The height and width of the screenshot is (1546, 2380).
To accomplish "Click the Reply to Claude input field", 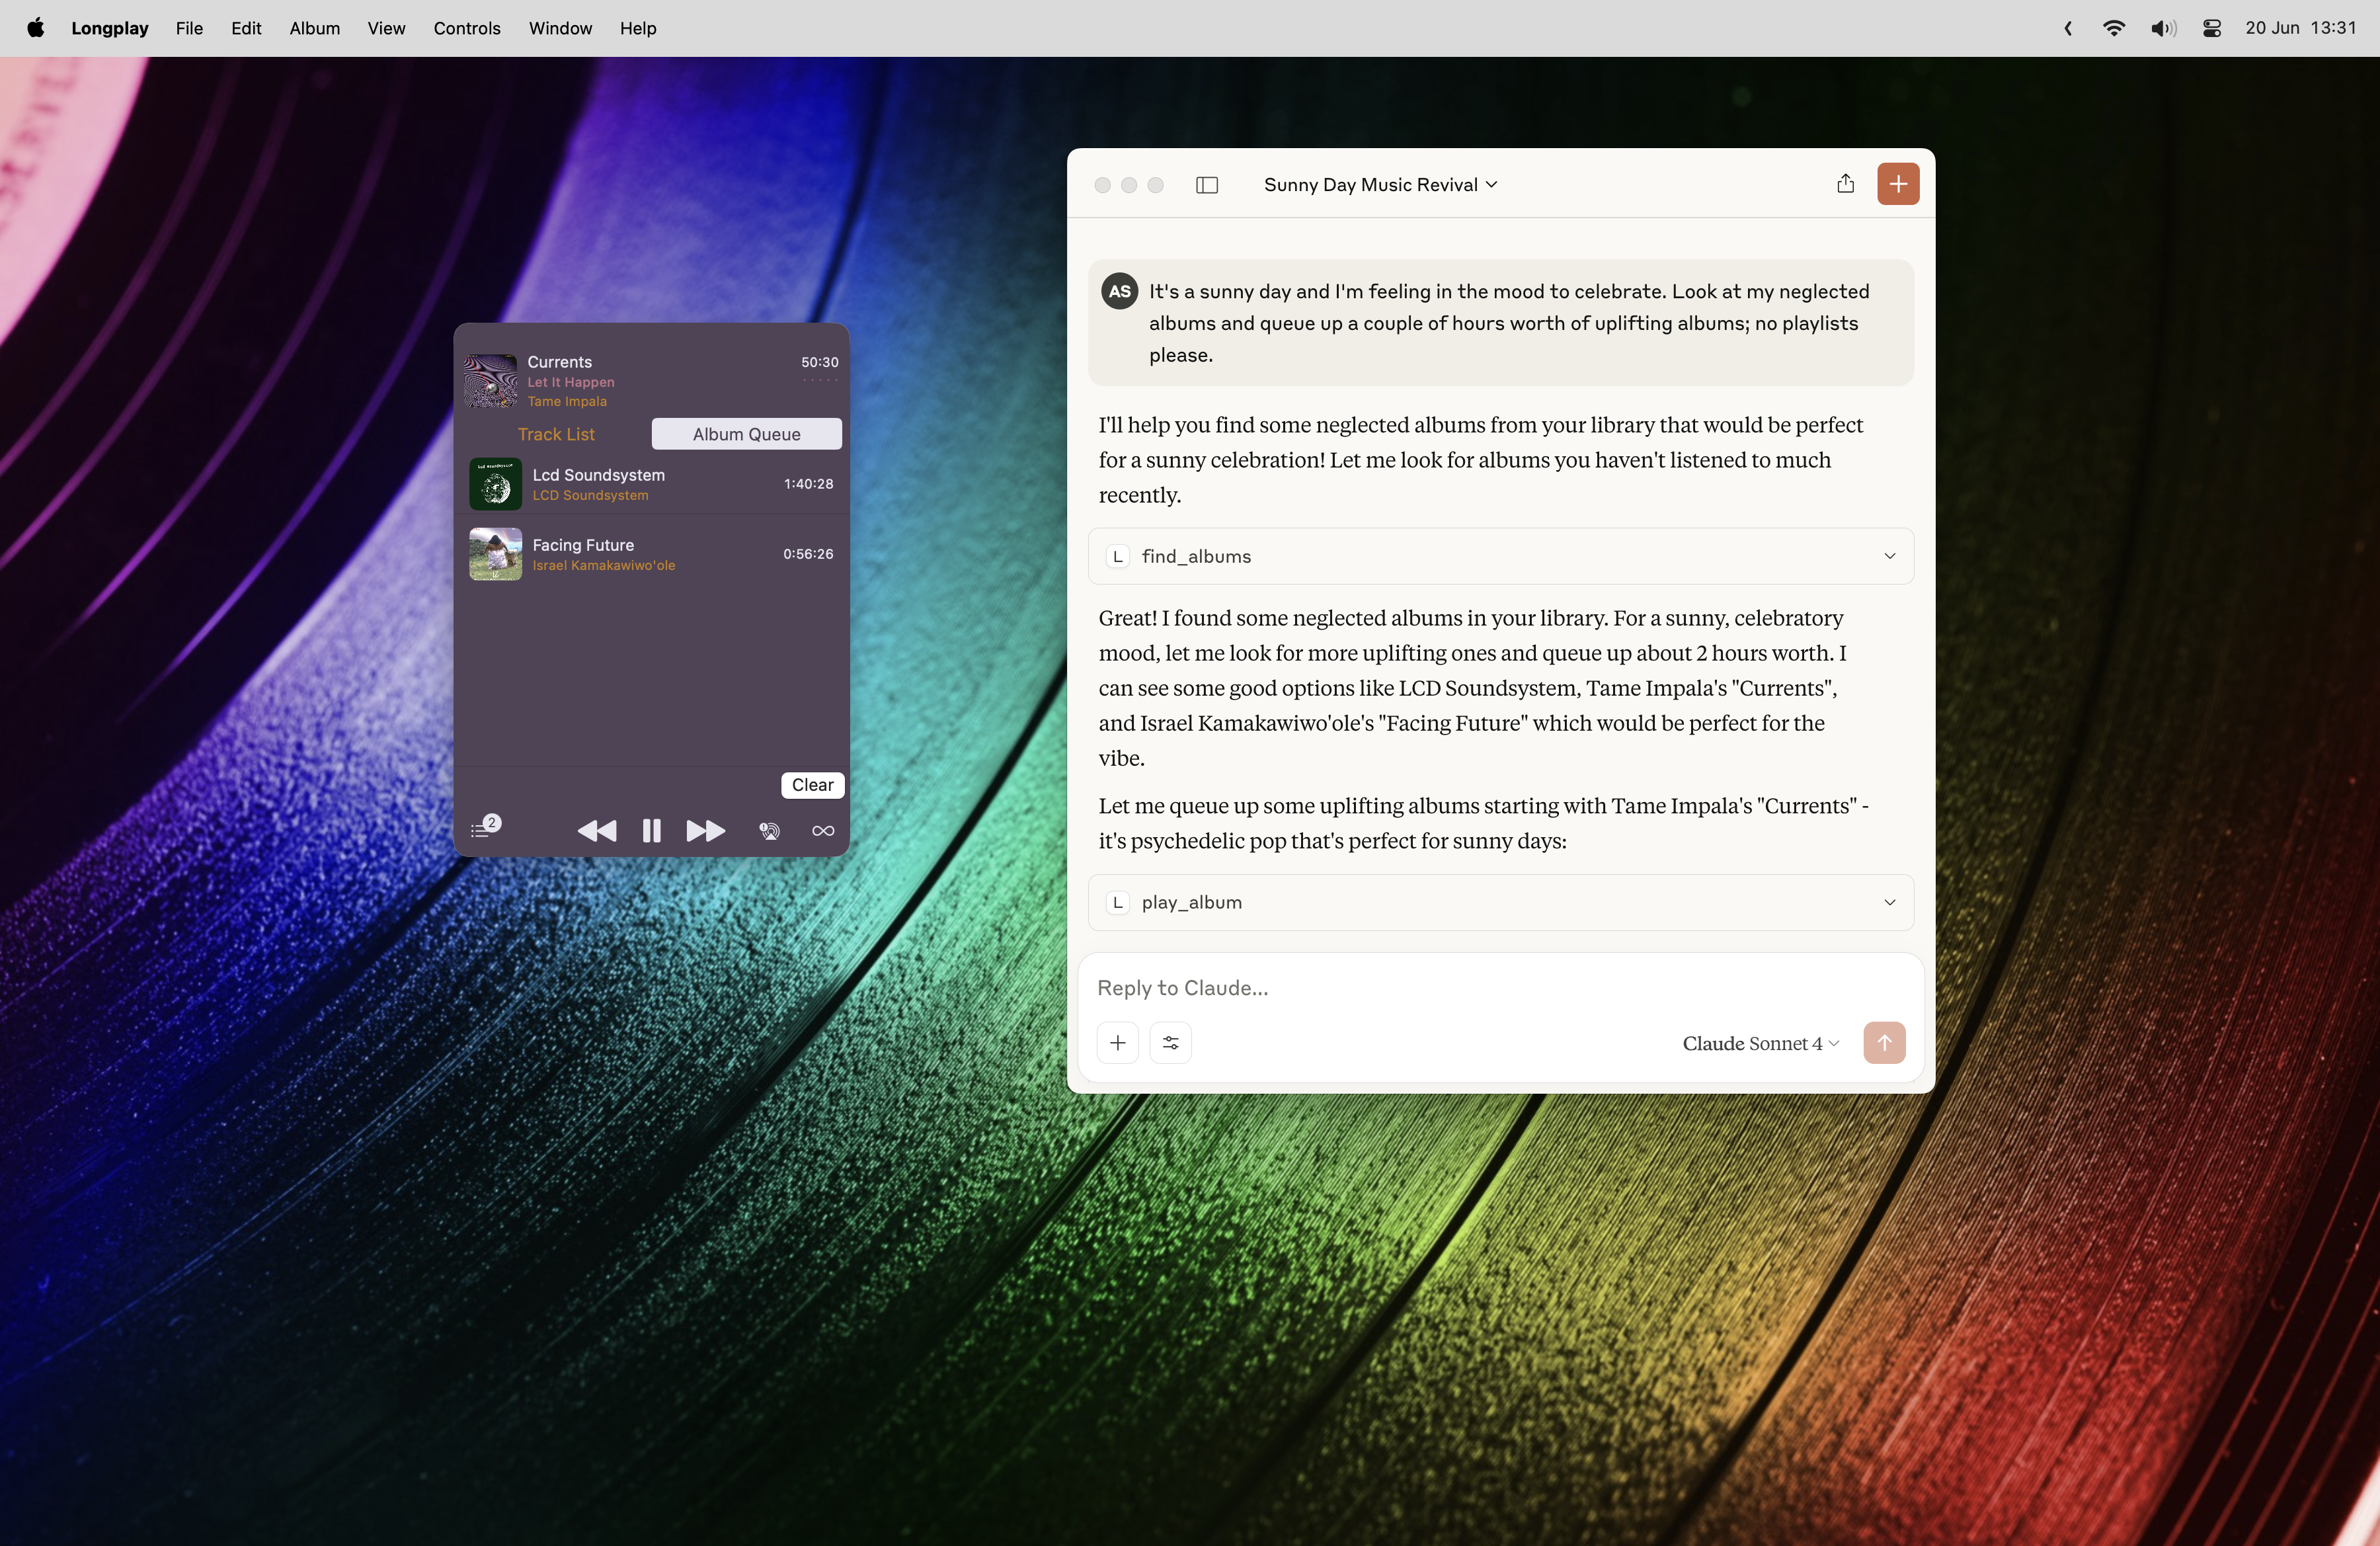I will (x=1501, y=988).
